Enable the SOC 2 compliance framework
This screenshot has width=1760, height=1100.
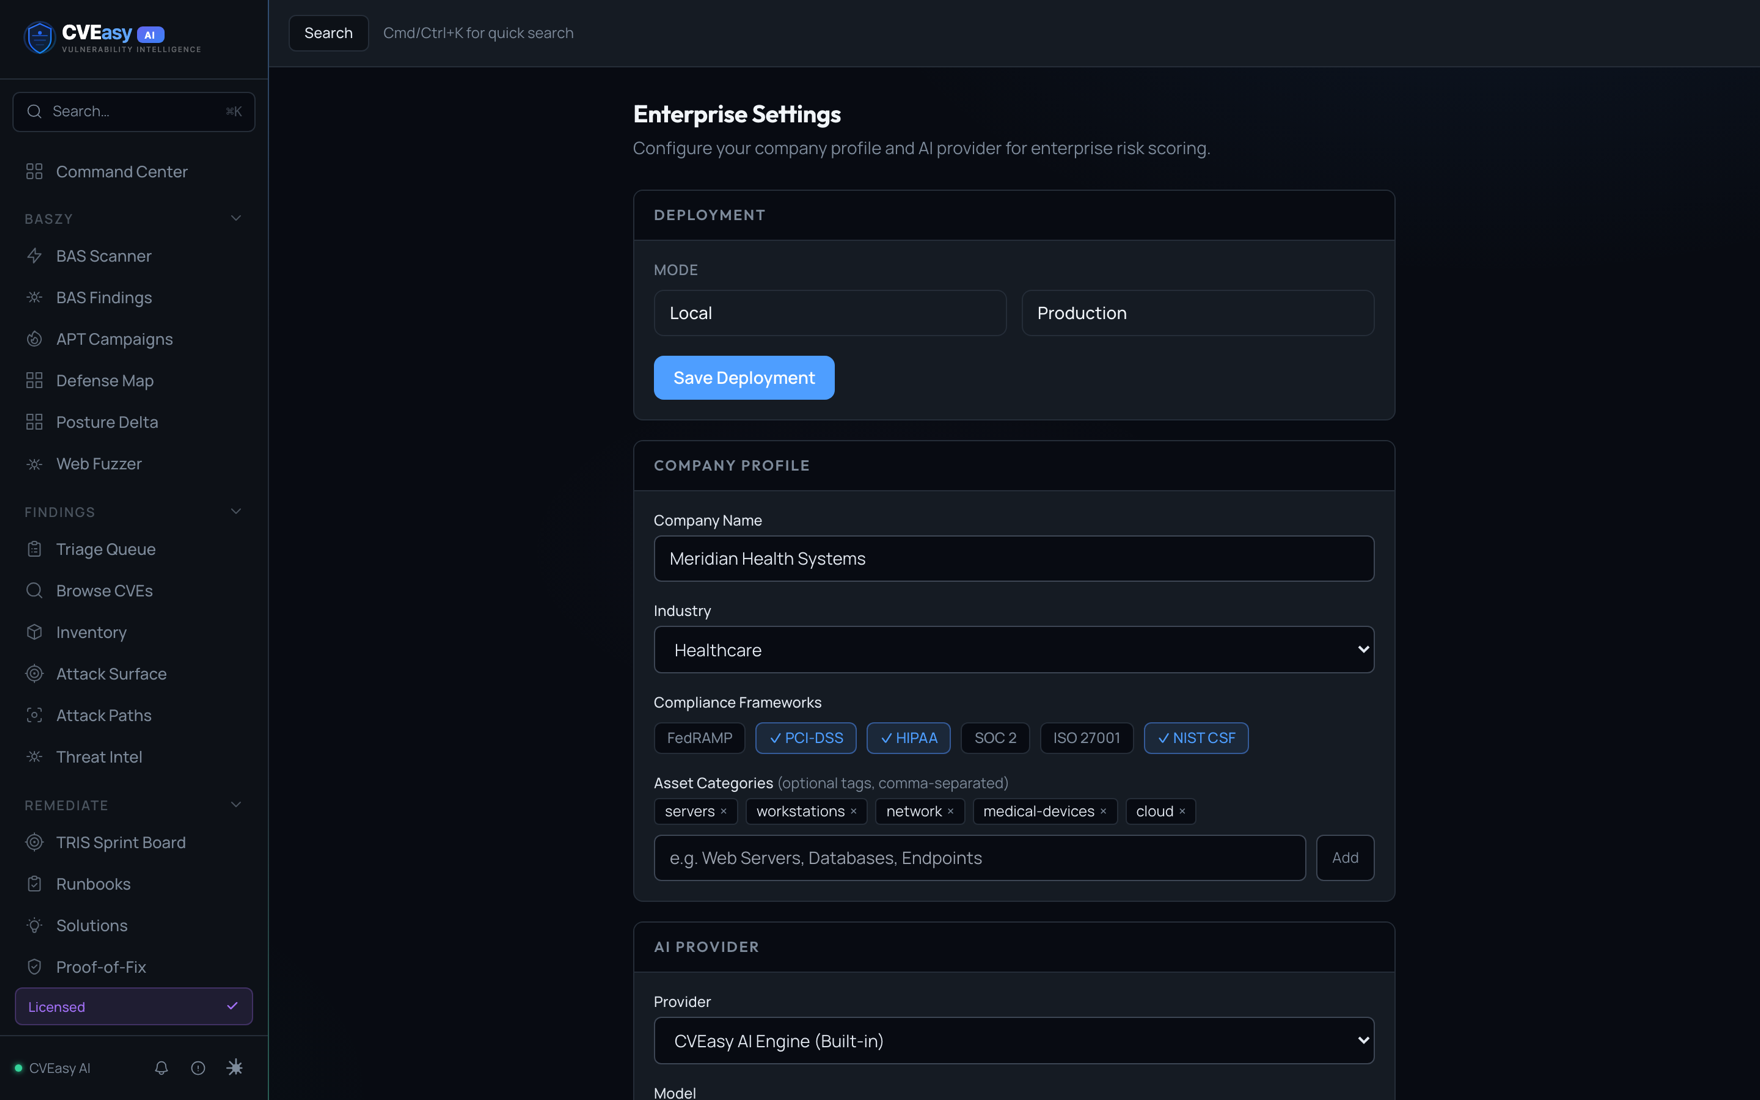point(995,738)
